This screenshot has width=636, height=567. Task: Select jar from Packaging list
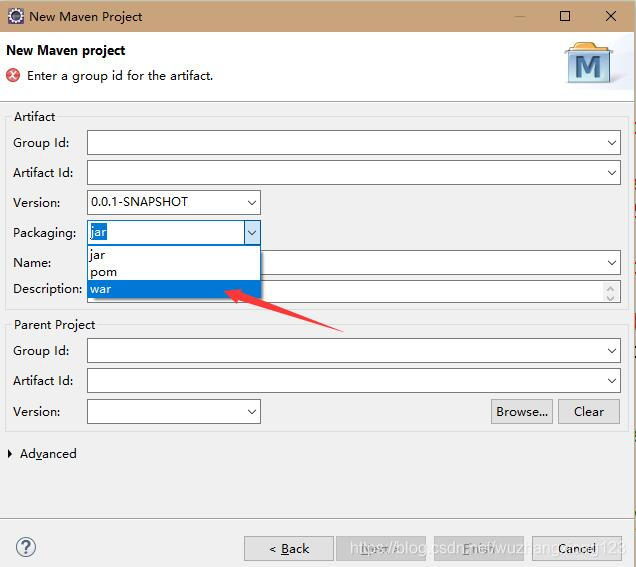tap(174, 255)
